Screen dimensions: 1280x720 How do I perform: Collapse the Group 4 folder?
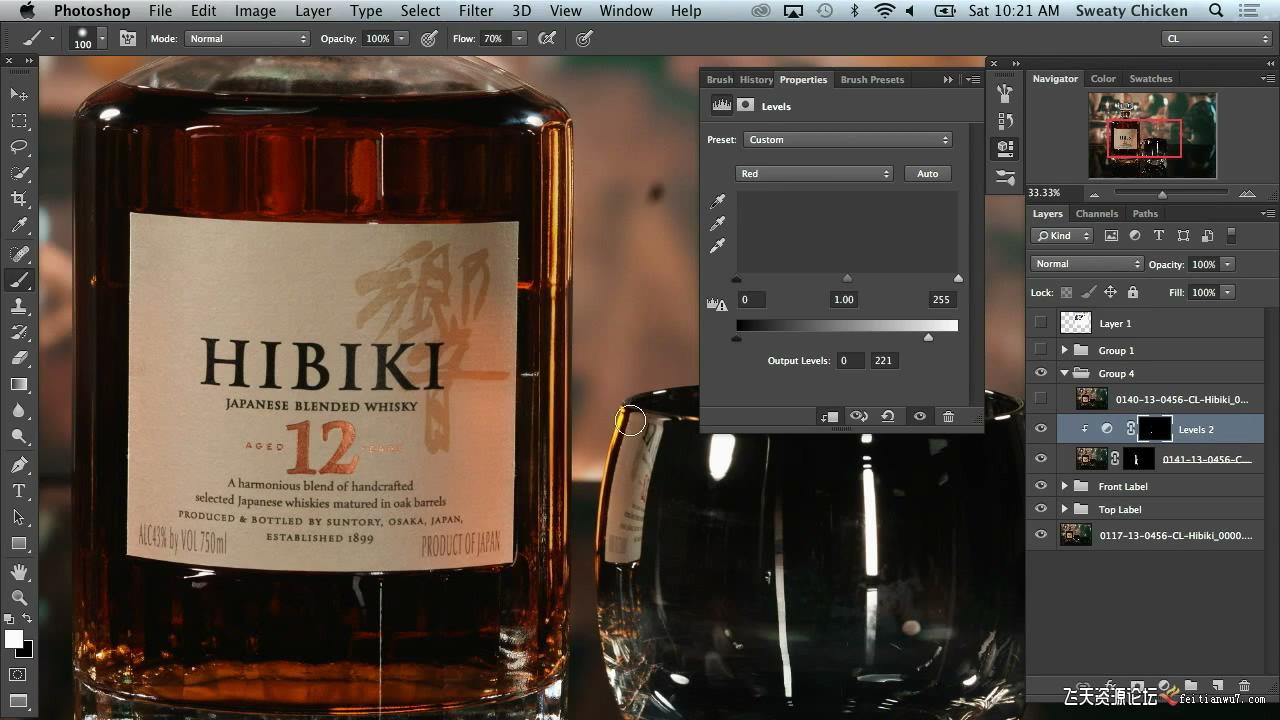1064,373
